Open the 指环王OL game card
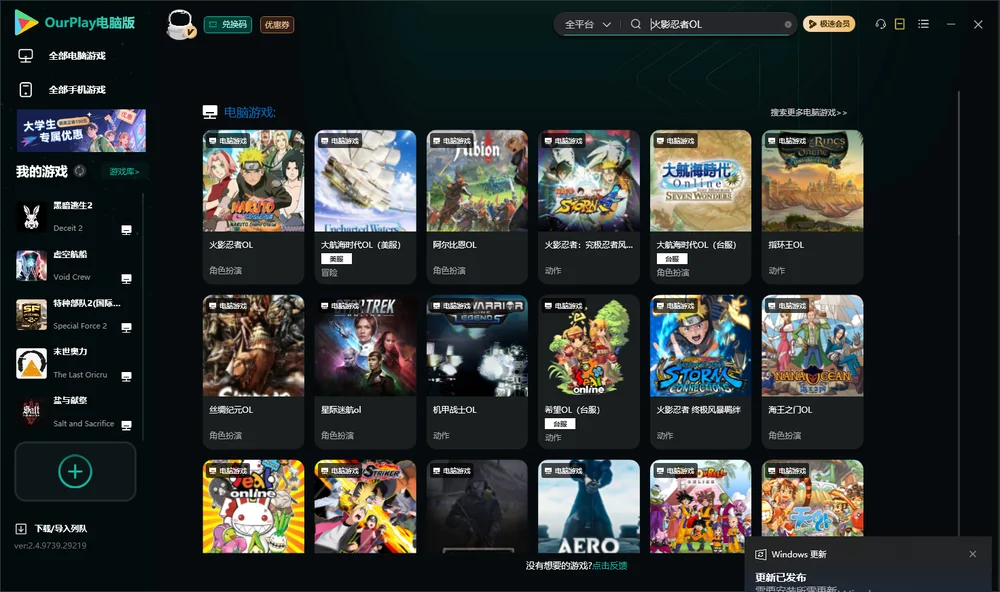 coord(812,207)
